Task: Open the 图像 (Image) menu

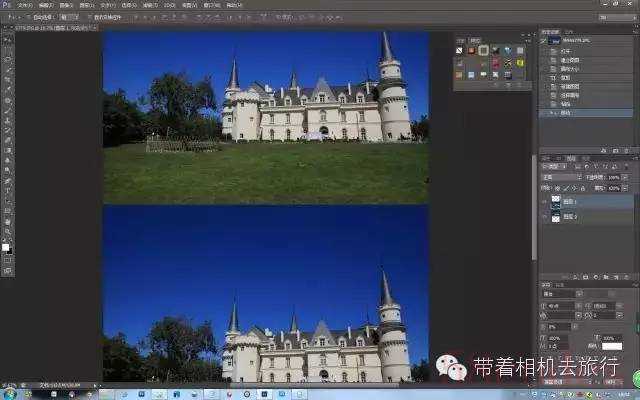Action: (x=66, y=5)
